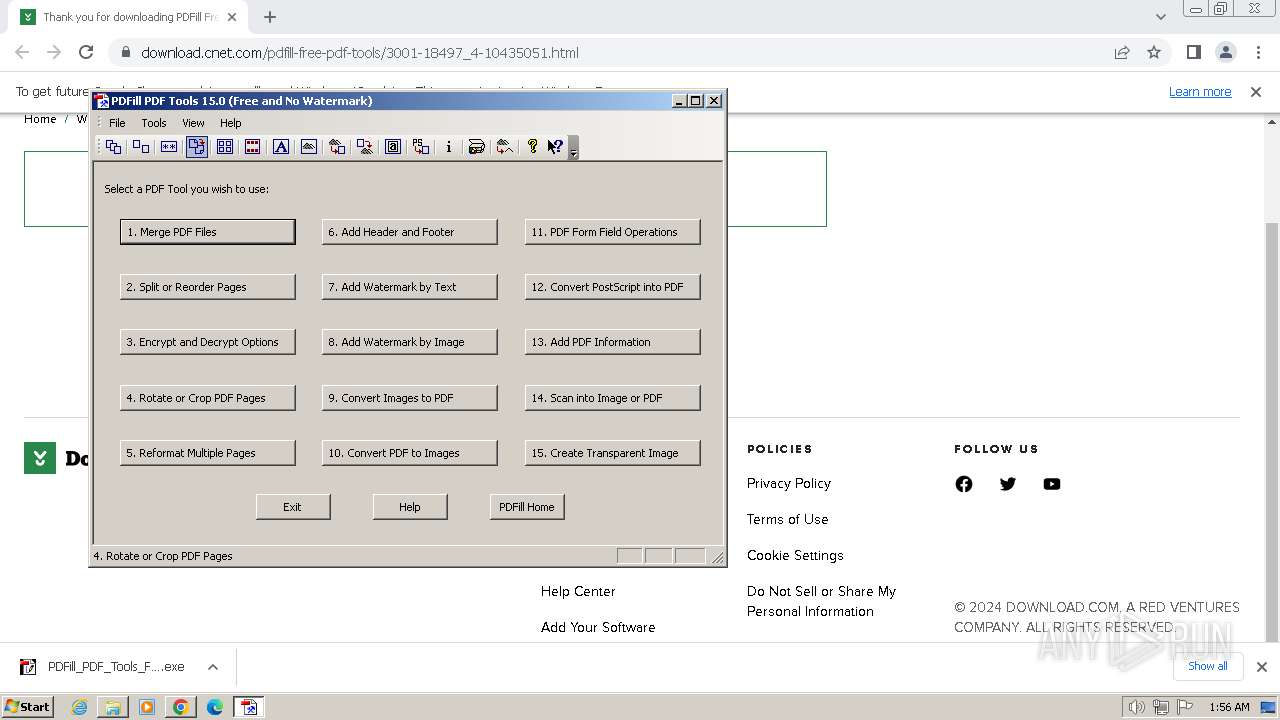
Task: Click the Help button at dialog bottom
Action: point(410,507)
